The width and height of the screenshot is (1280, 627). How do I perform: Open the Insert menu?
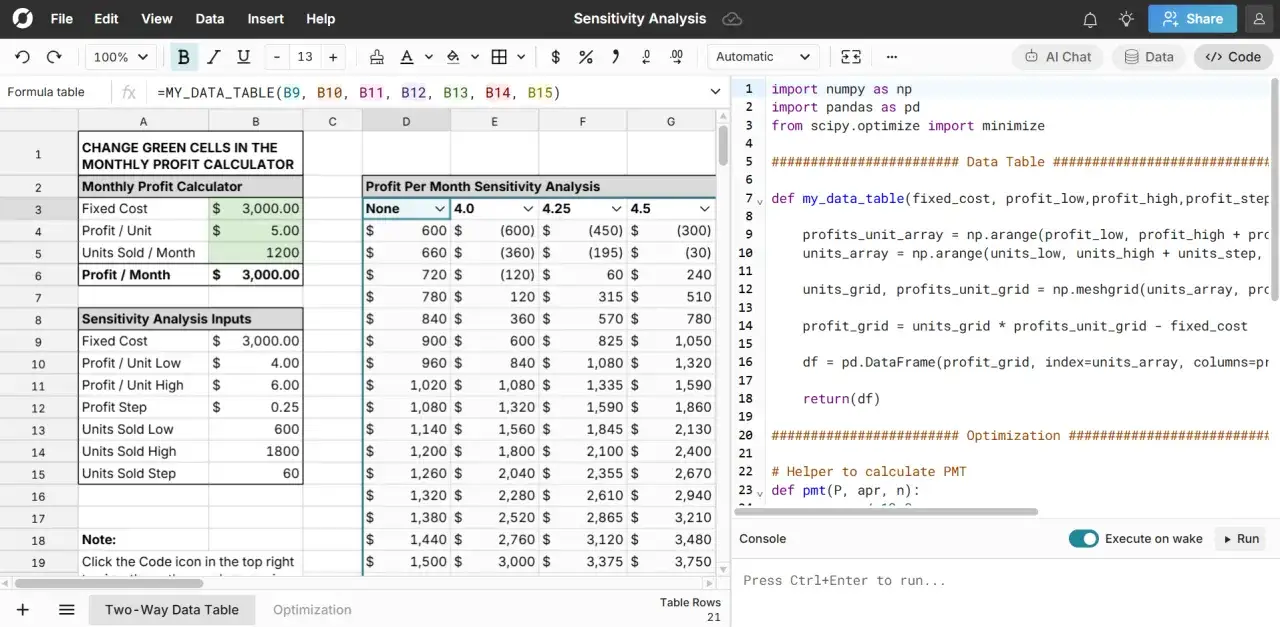click(265, 19)
